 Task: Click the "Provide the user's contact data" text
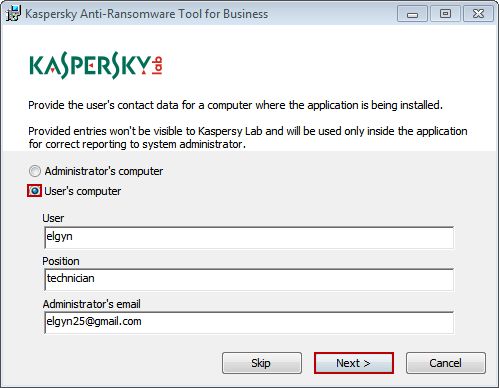point(235,105)
